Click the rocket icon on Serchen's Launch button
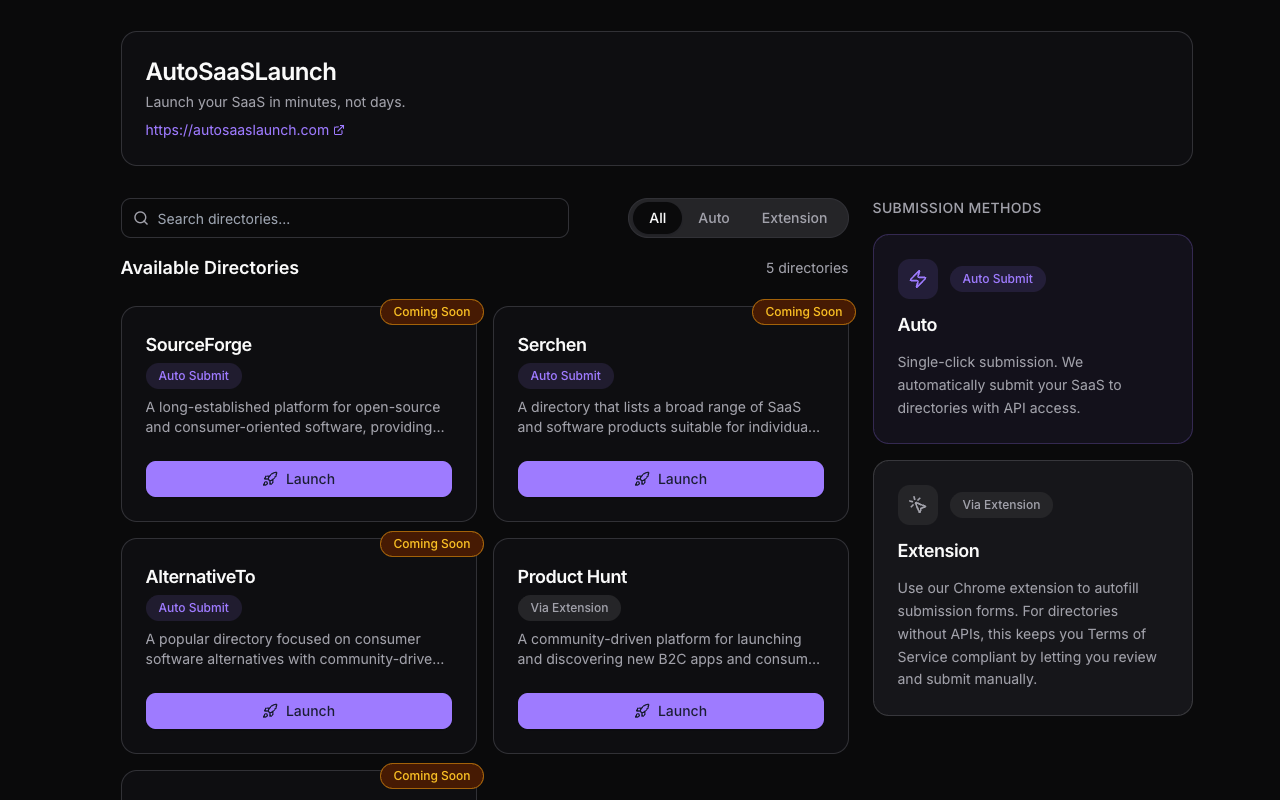Viewport: 1280px width, 800px height. [x=642, y=478]
